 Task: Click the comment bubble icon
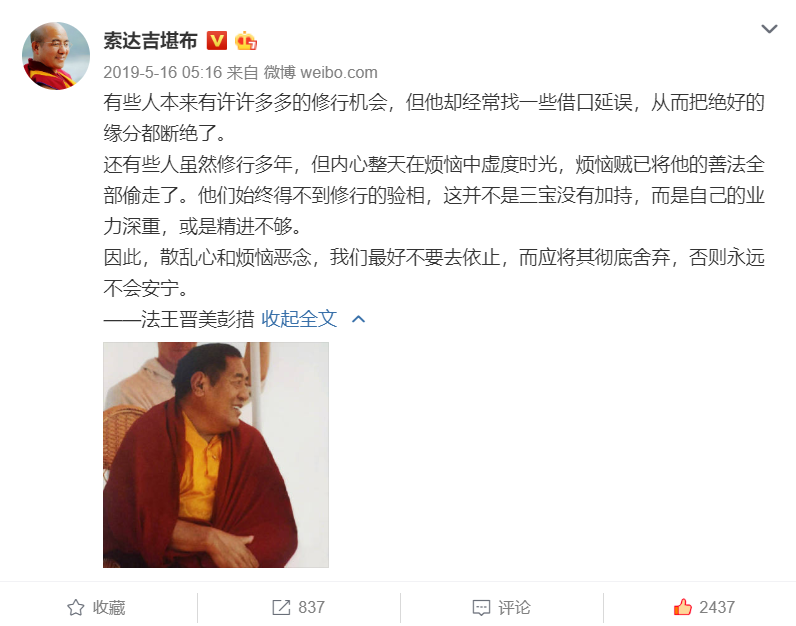[x=481, y=608]
